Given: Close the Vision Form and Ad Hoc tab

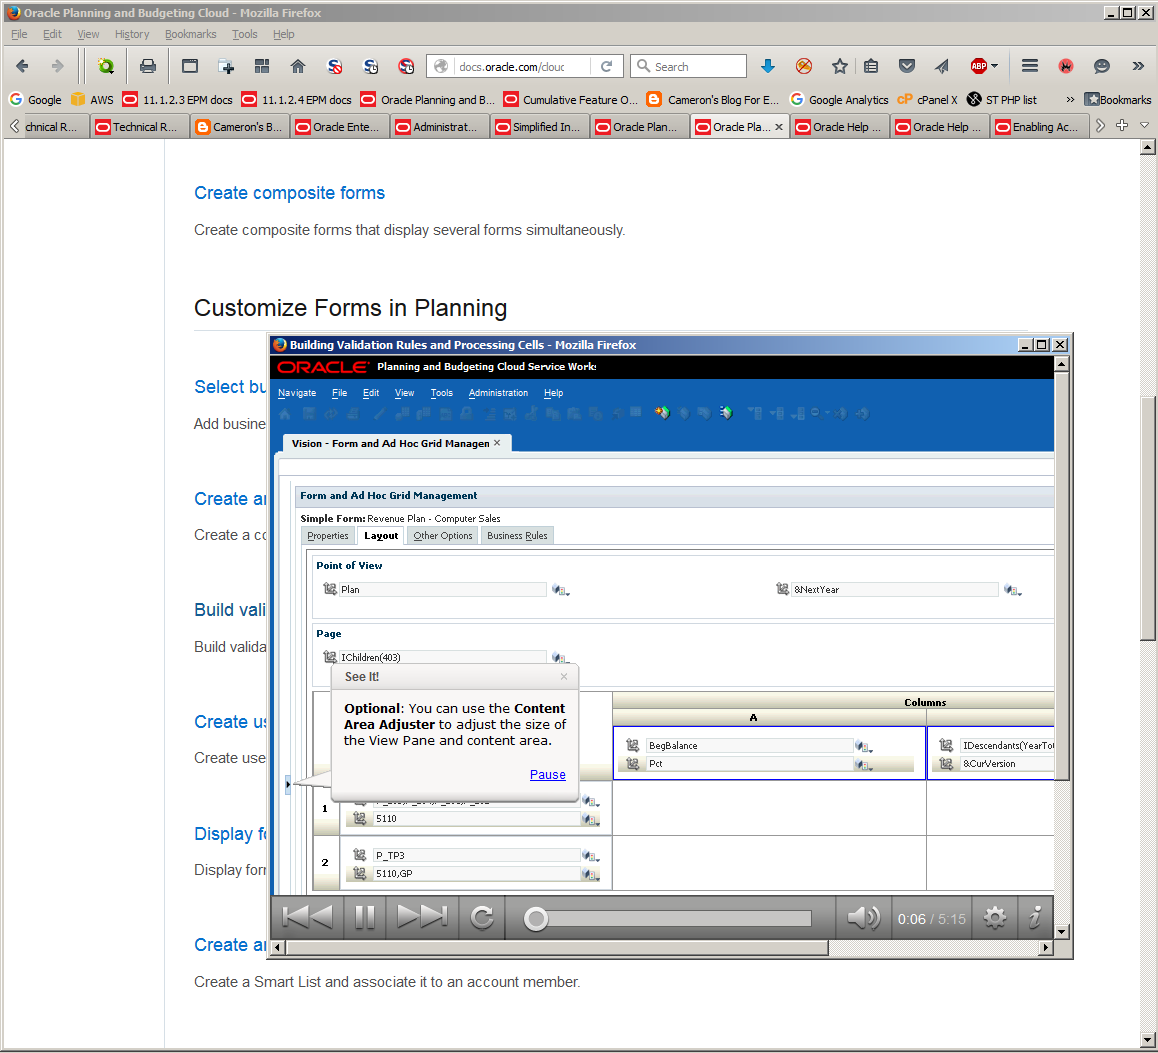Looking at the screenshot, I should click(x=497, y=443).
